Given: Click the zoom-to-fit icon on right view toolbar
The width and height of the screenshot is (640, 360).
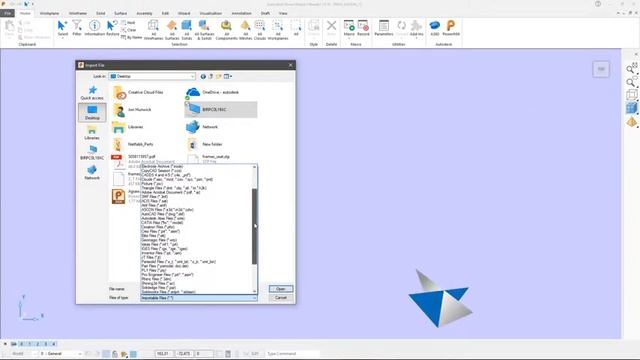Looking at the screenshot, I should pos(631,69).
